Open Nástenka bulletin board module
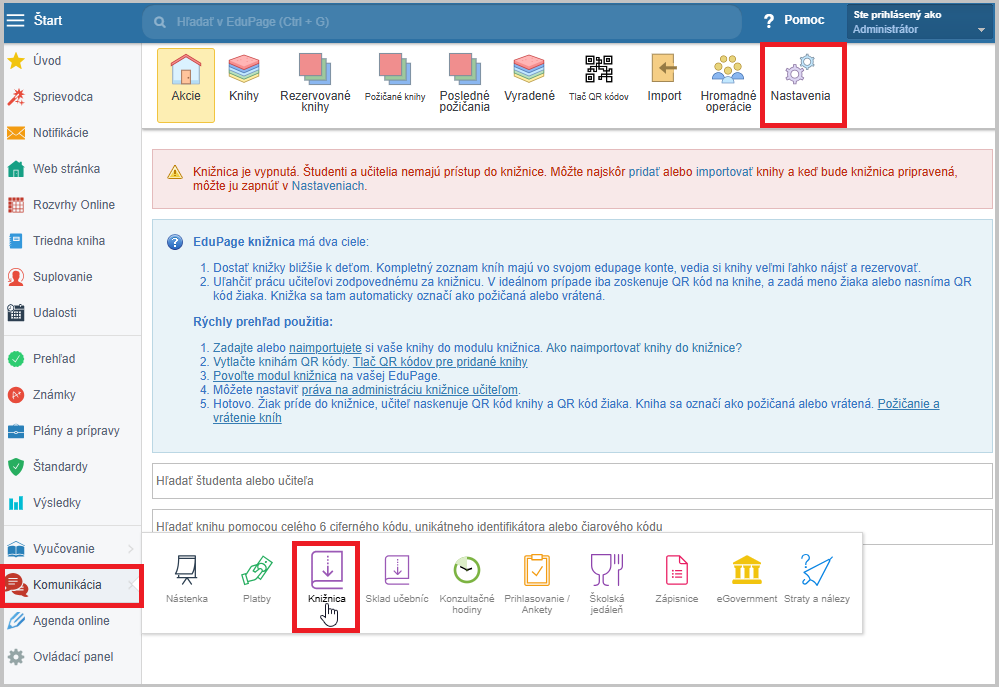999x687 pixels. click(187, 579)
